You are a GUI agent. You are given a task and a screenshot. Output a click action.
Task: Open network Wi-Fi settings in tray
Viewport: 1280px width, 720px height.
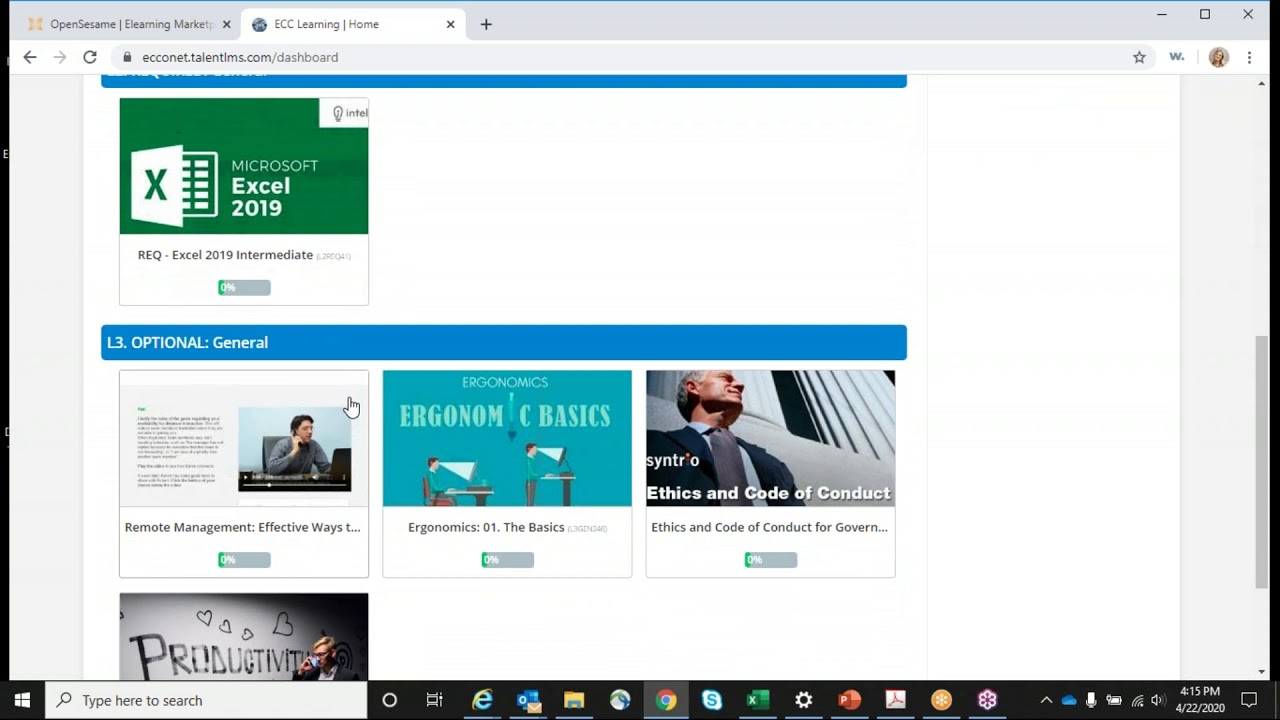(x=1137, y=700)
